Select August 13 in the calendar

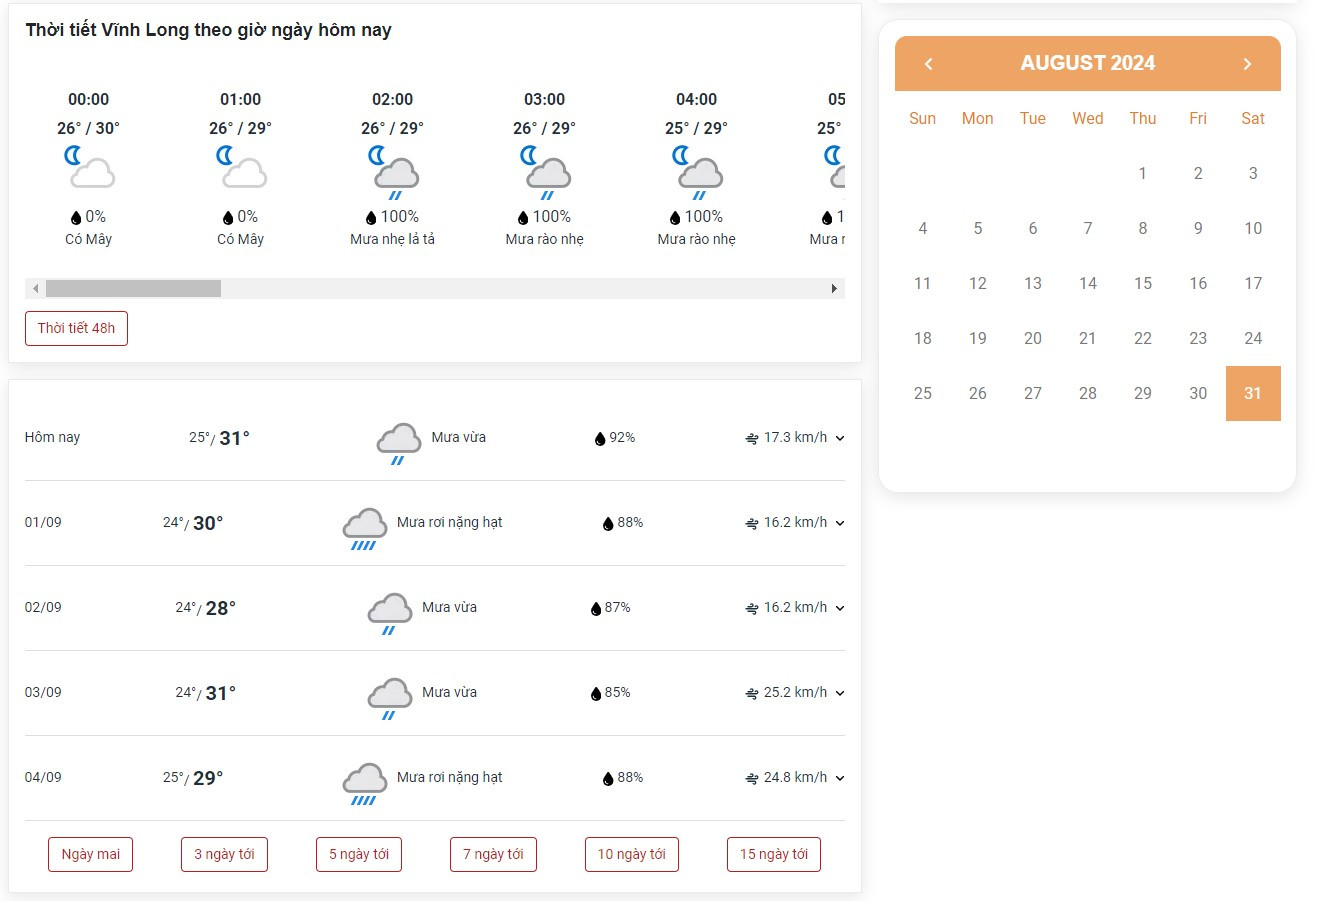1033,283
